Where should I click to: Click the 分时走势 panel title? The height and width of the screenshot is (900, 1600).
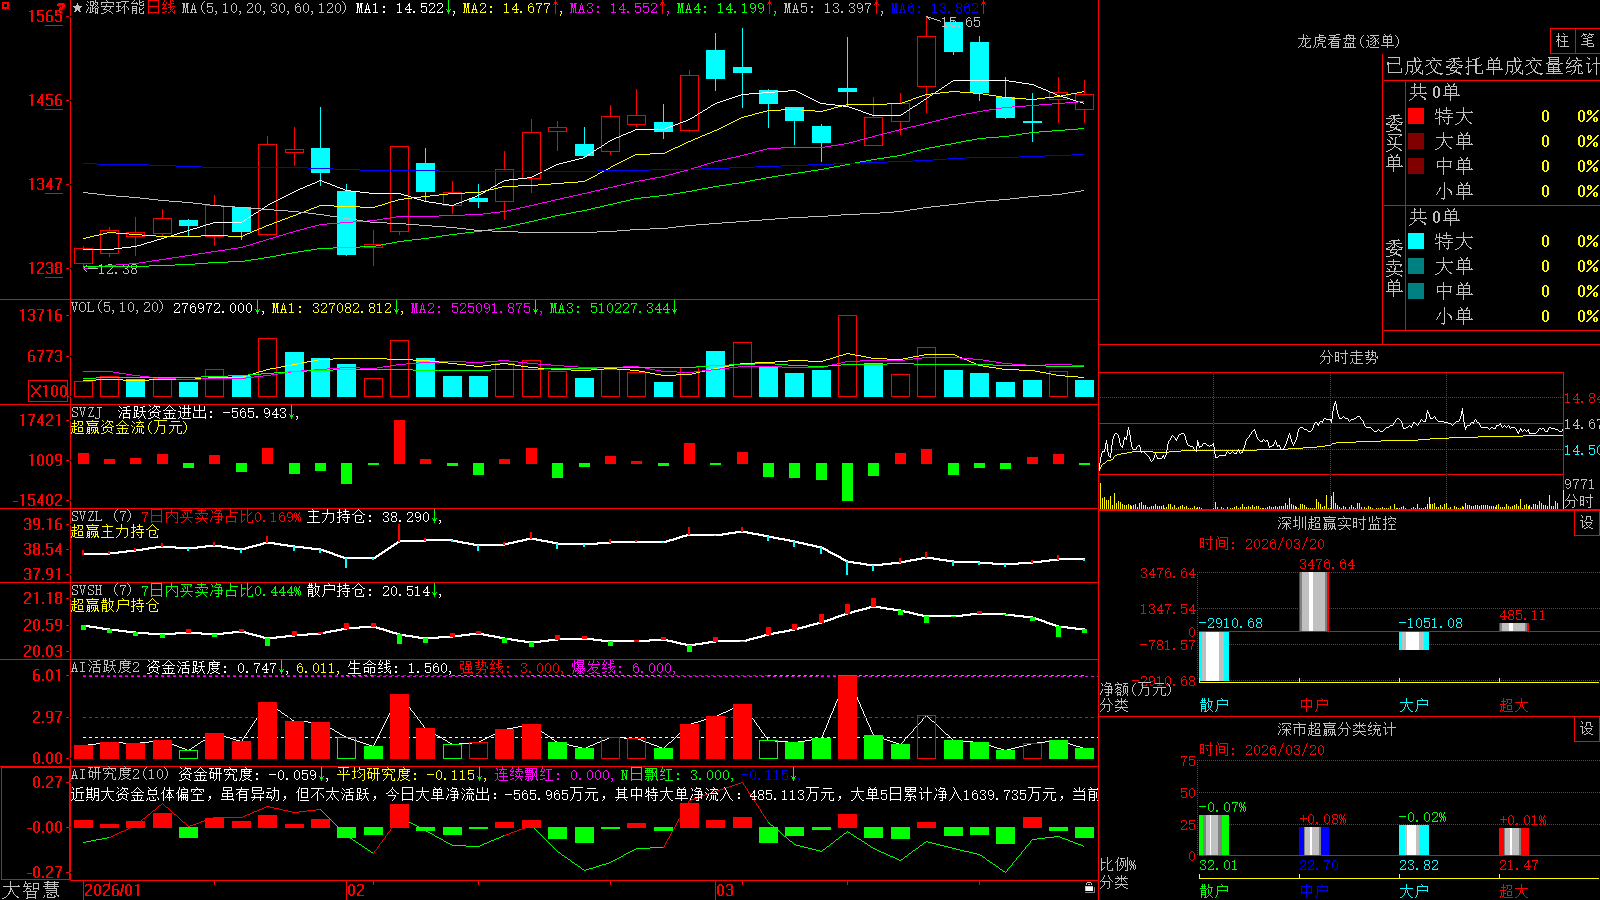1348,358
